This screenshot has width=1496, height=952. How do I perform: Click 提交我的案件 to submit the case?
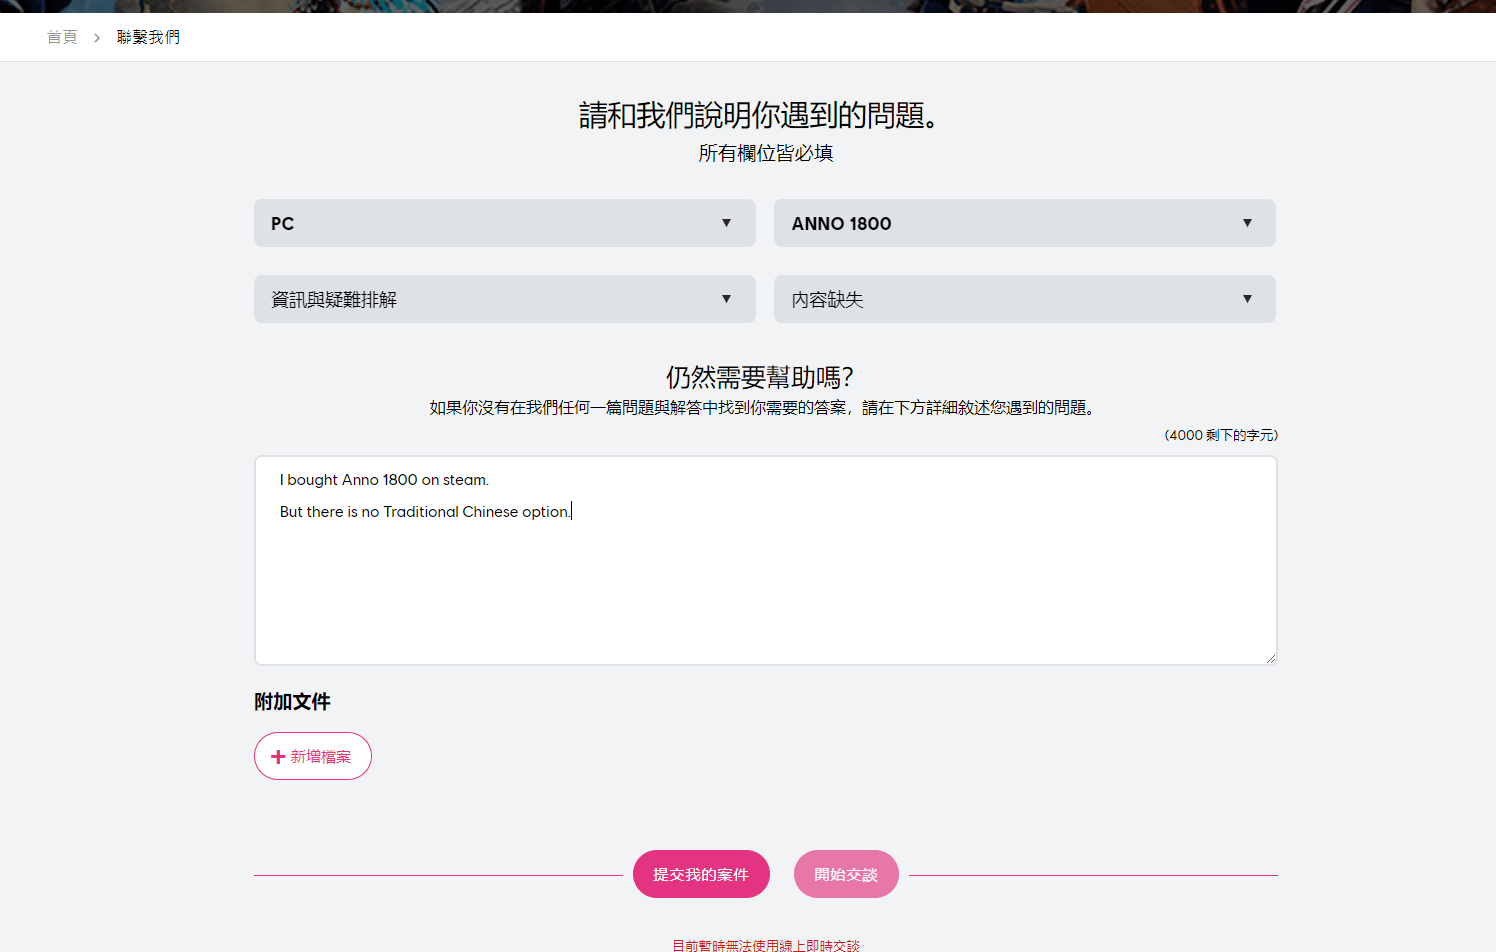701,873
